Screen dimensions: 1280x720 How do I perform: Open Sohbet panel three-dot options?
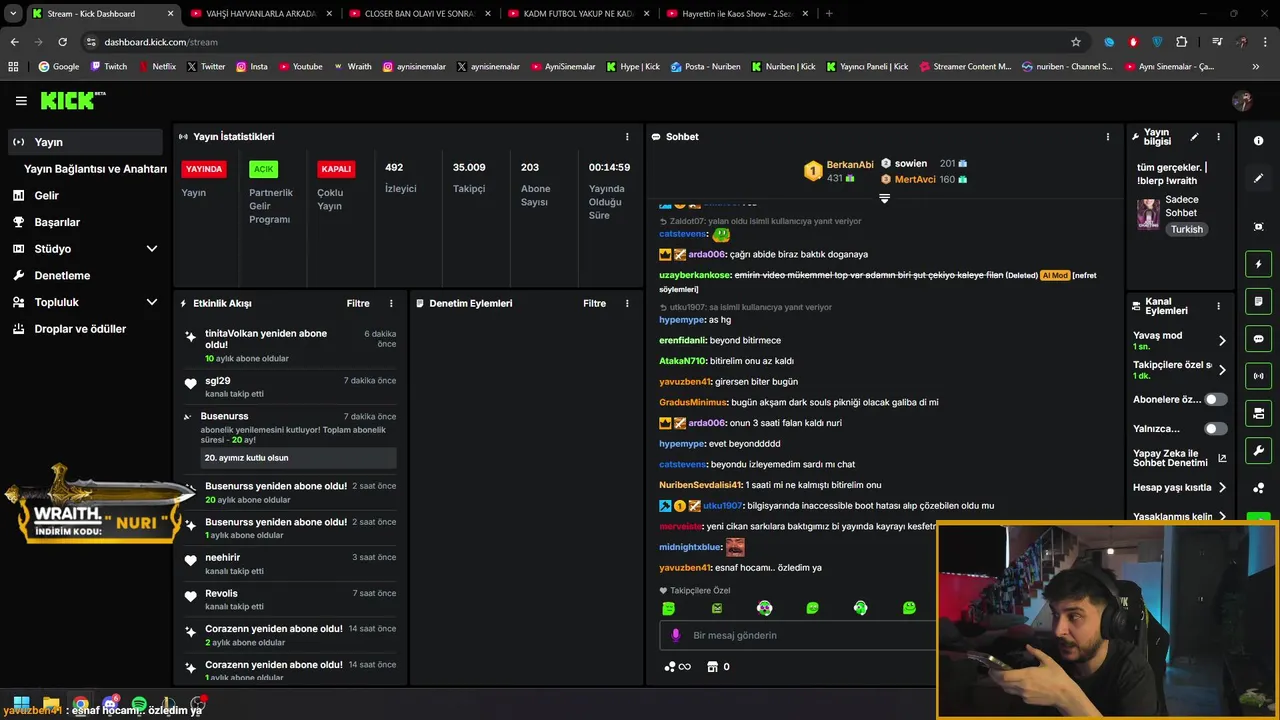click(x=1107, y=137)
